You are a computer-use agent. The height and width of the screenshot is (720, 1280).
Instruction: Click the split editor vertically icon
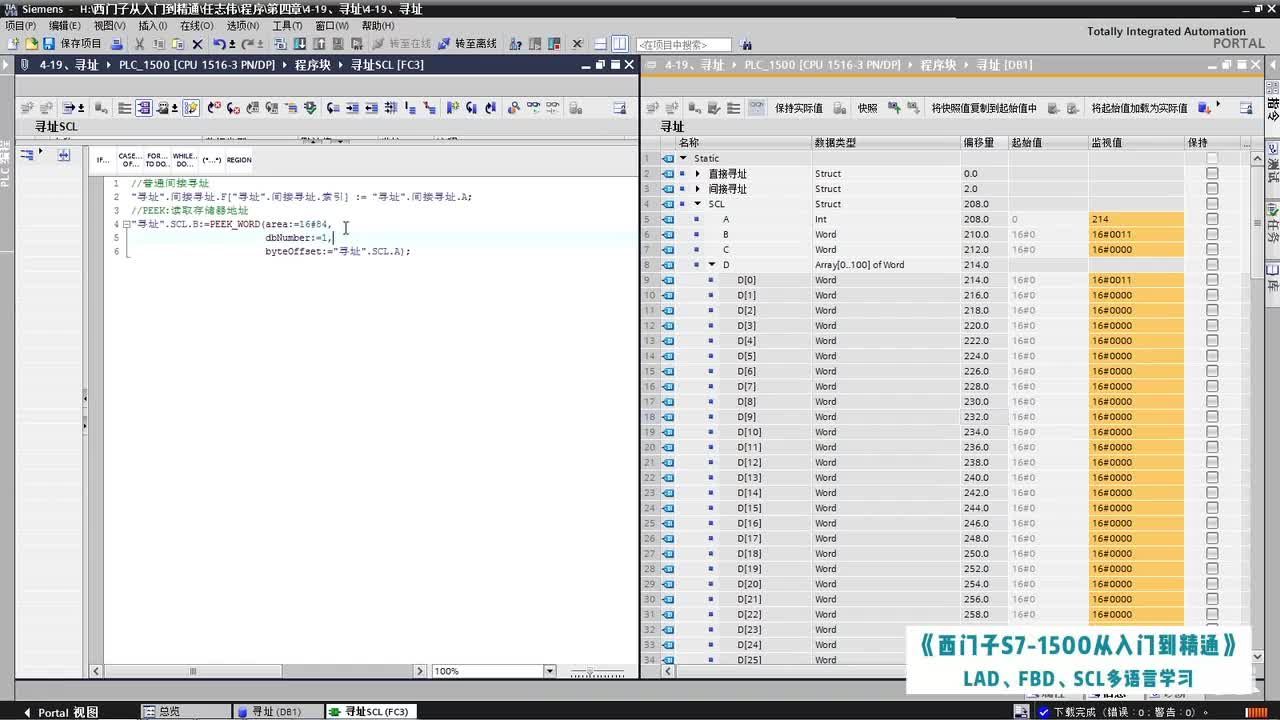point(619,44)
